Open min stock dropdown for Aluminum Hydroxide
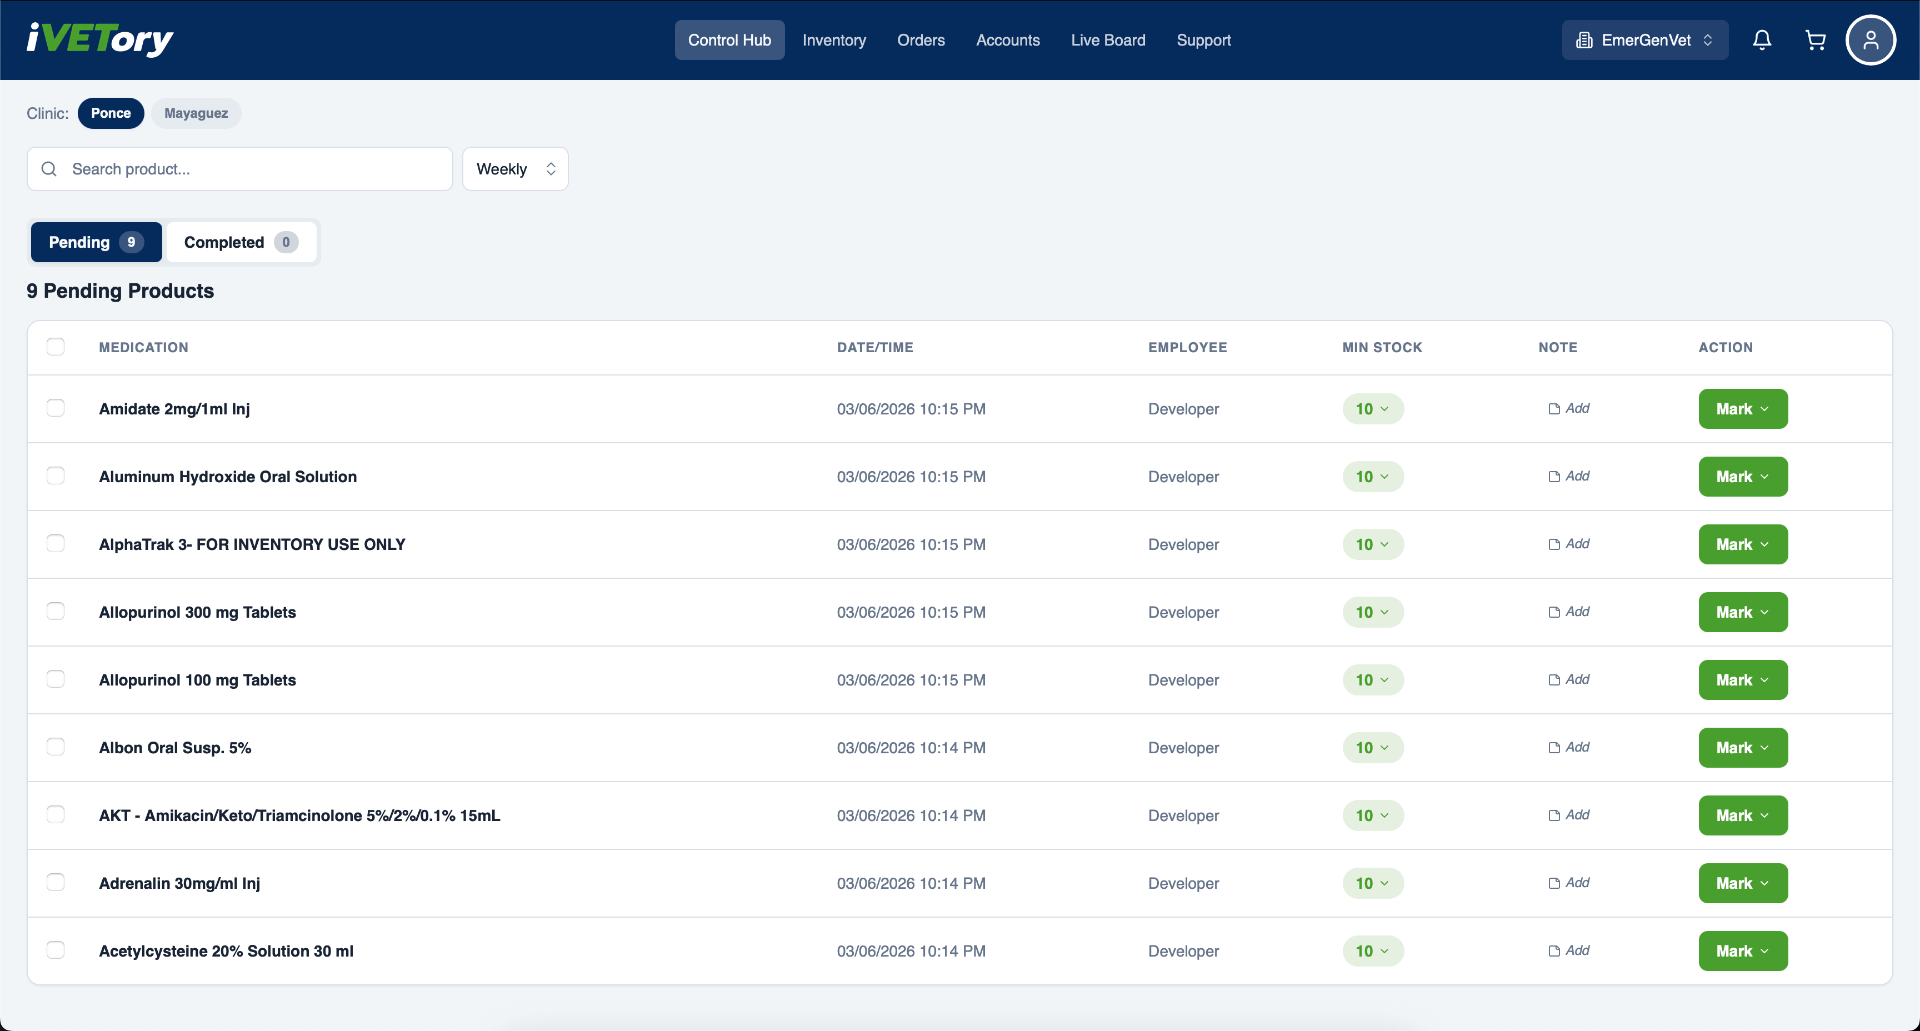1920x1031 pixels. [x=1373, y=477]
